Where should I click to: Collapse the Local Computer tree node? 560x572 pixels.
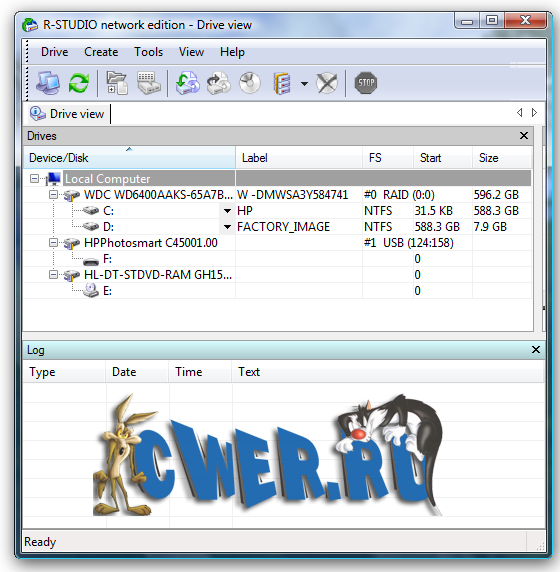tap(35, 179)
